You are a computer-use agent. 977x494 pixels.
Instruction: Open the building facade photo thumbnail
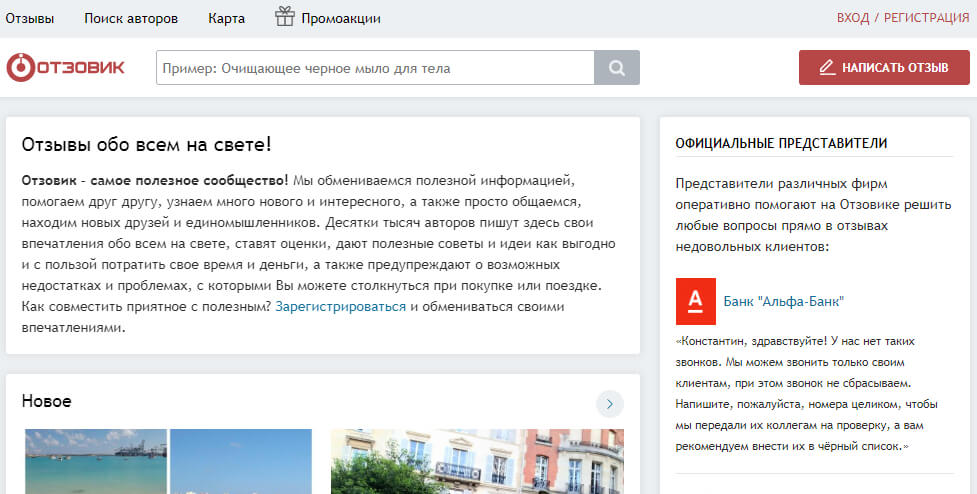(x=477, y=462)
